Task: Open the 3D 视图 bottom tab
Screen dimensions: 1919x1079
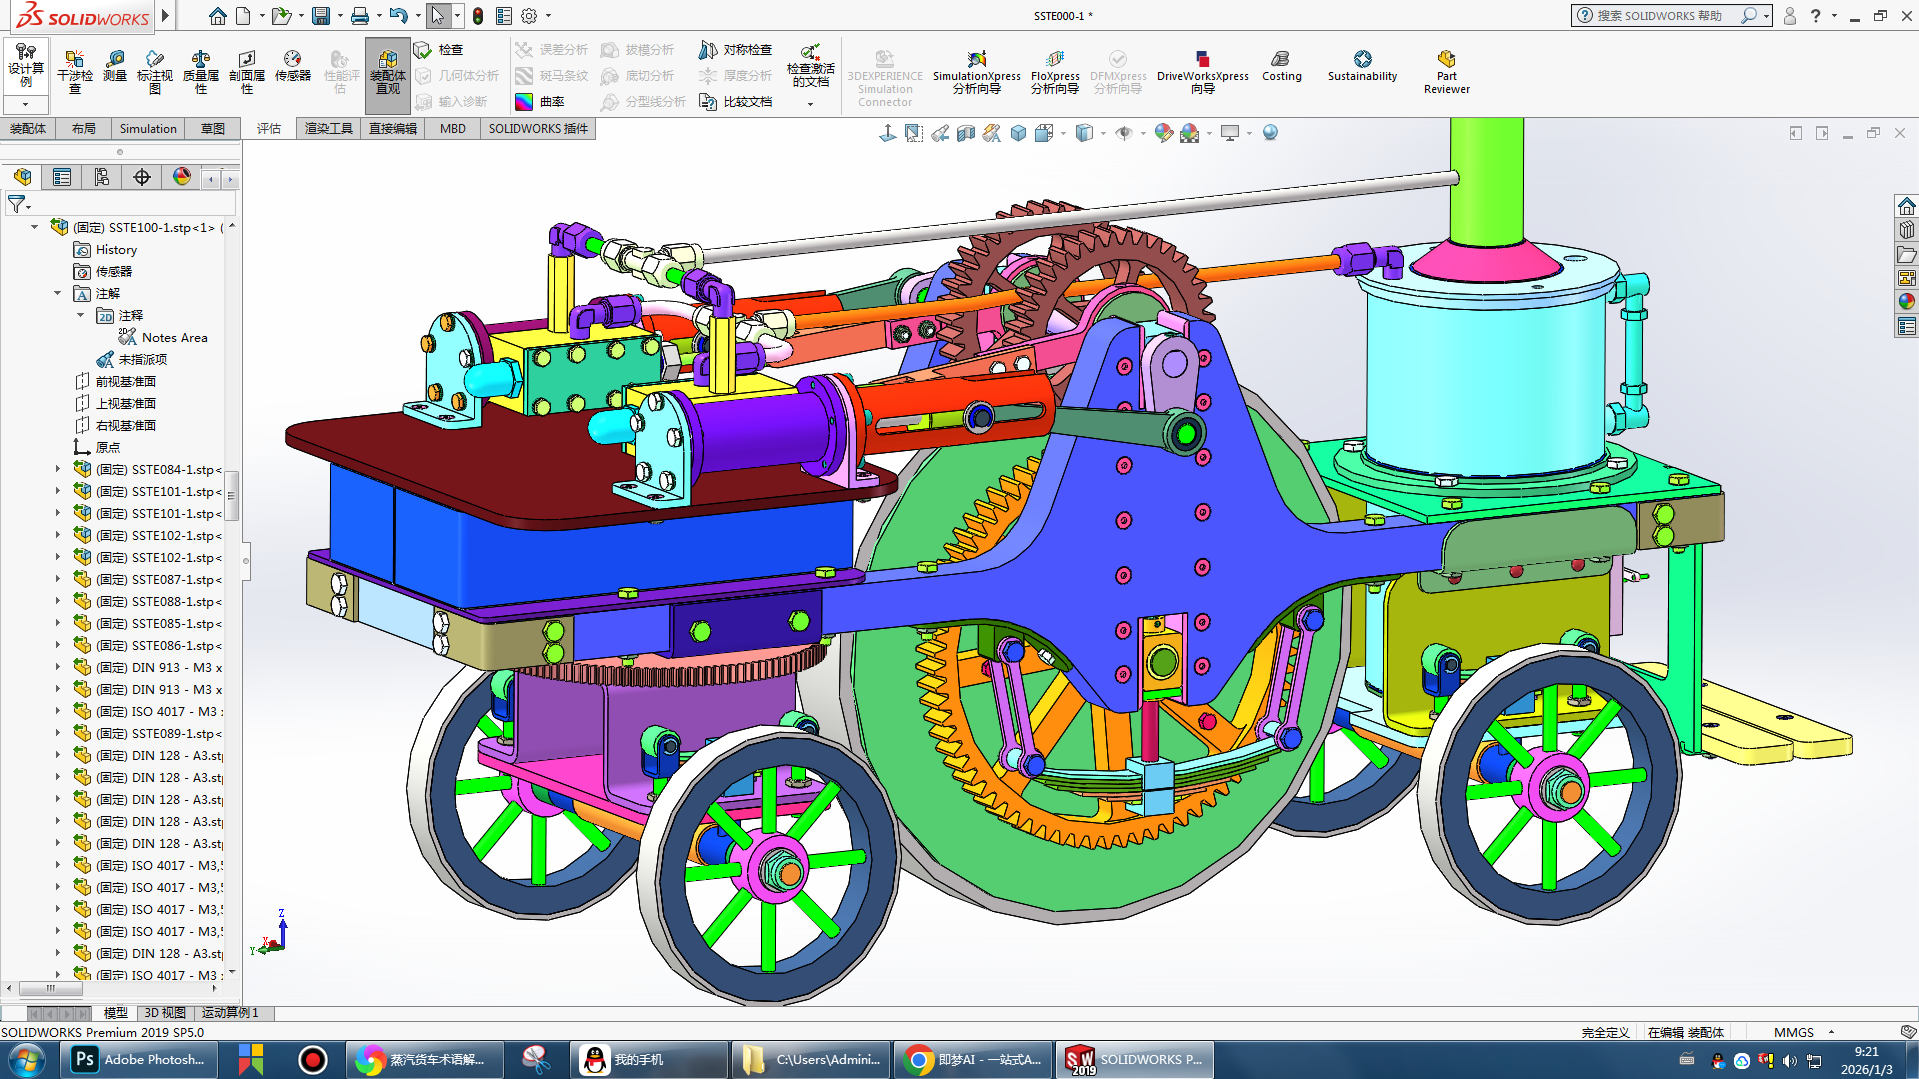Action: pos(165,1013)
